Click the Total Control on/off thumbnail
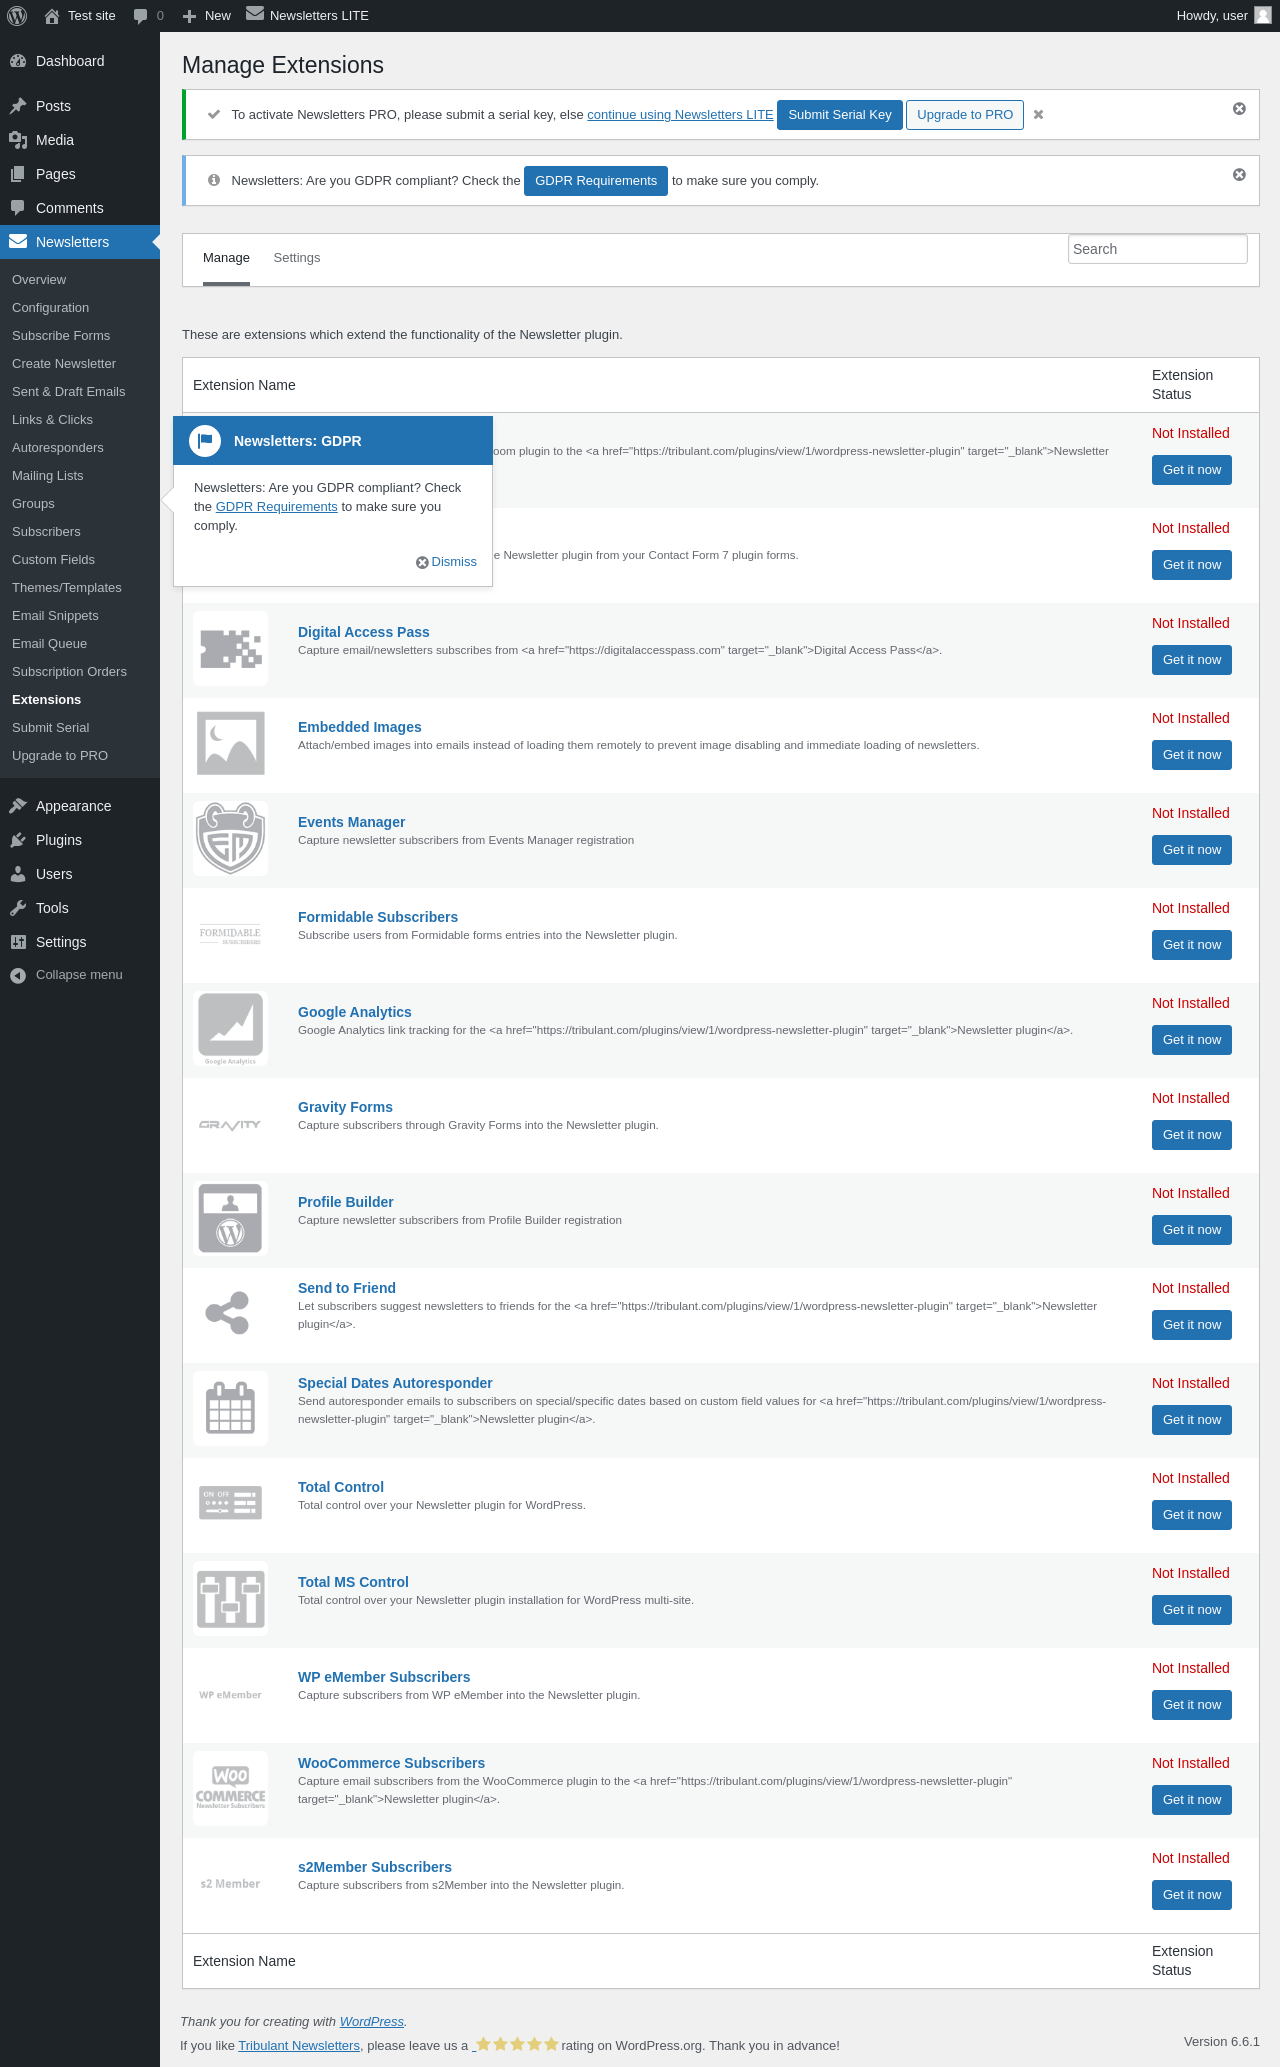Image resolution: width=1280 pixels, height=2067 pixels. coord(231,1503)
